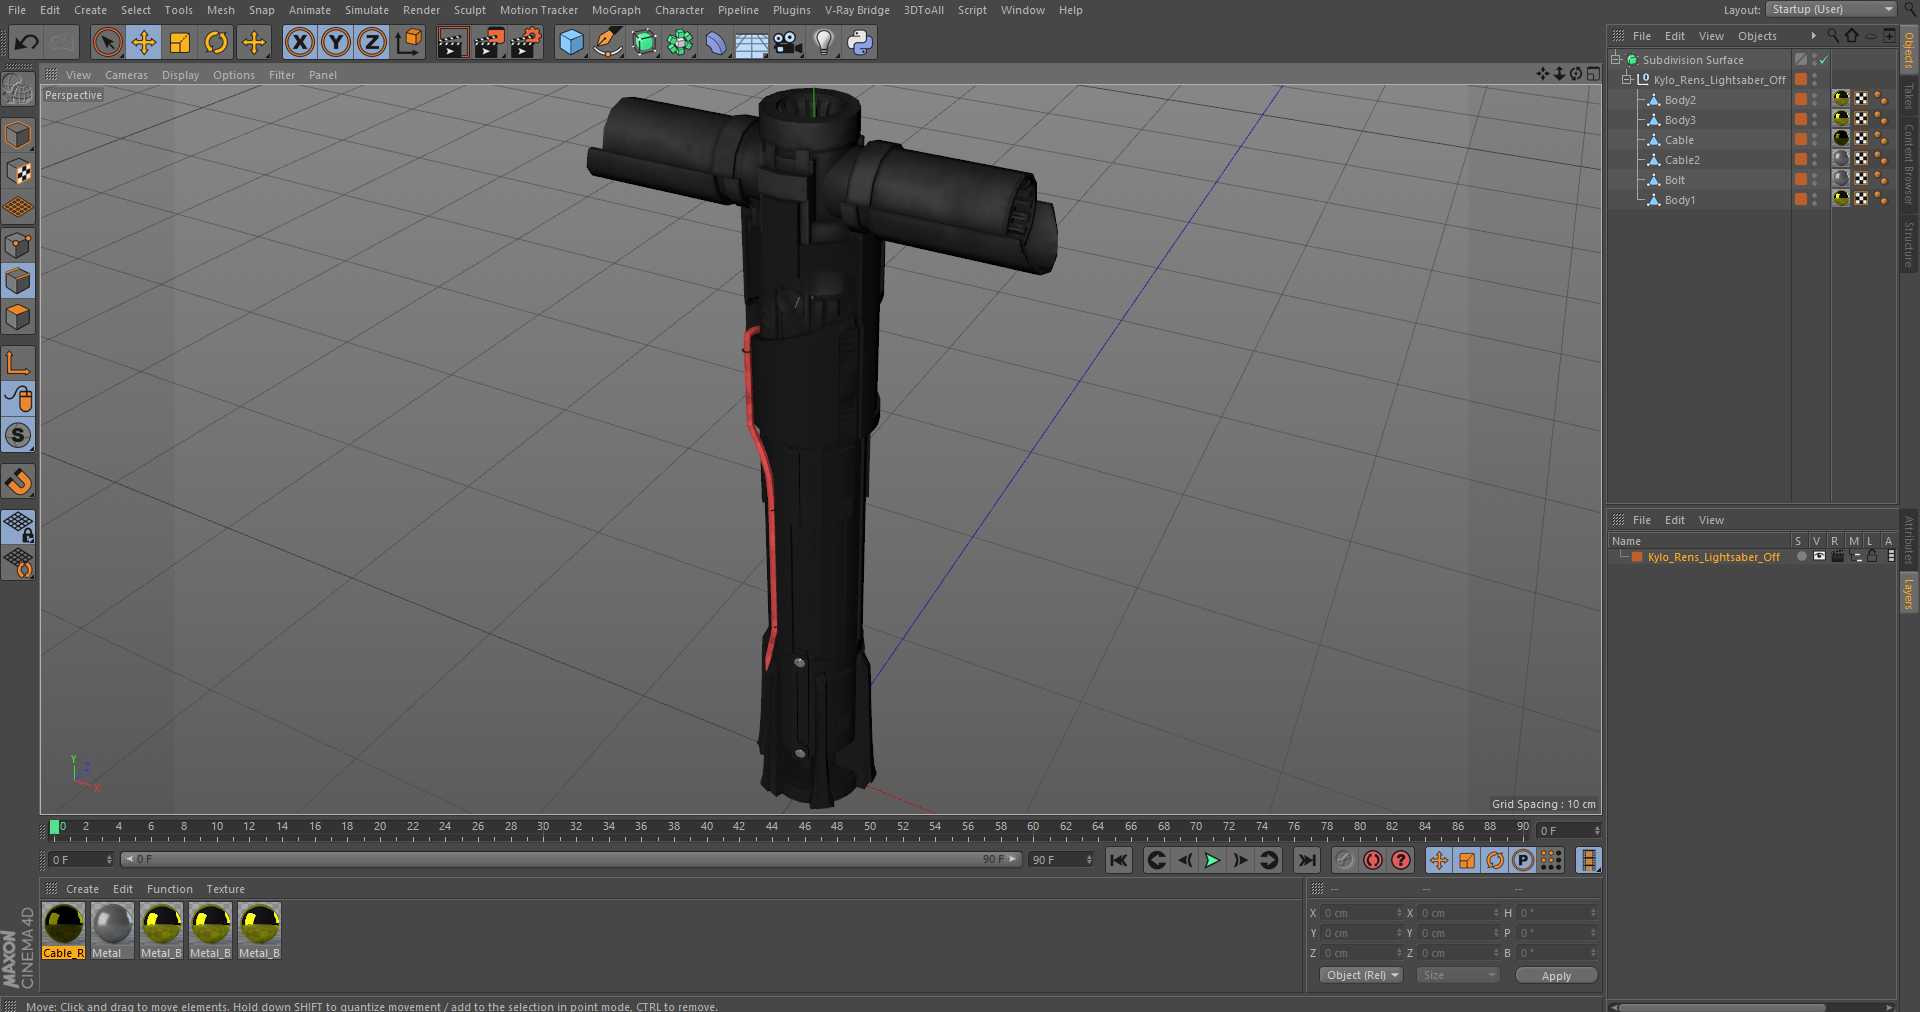
Task: Add a Cube primitive object
Action: pos(571,42)
